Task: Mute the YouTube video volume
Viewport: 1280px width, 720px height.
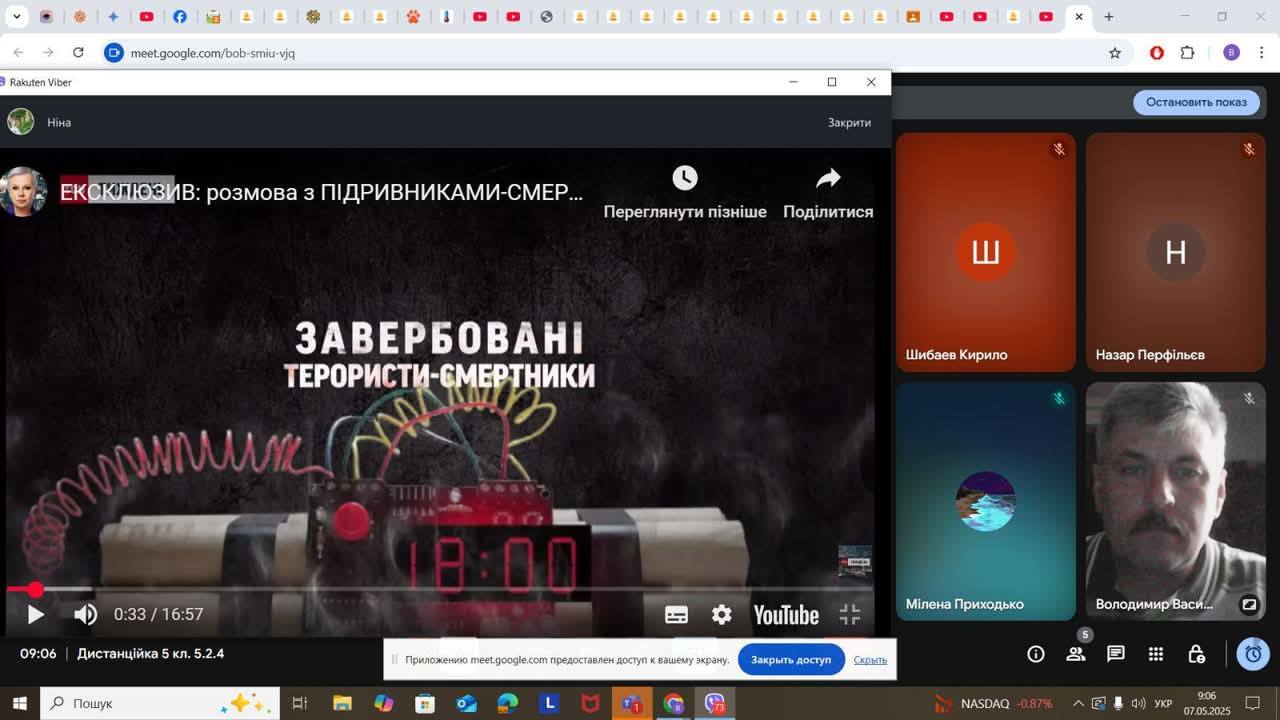Action: (x=86, y=615)
